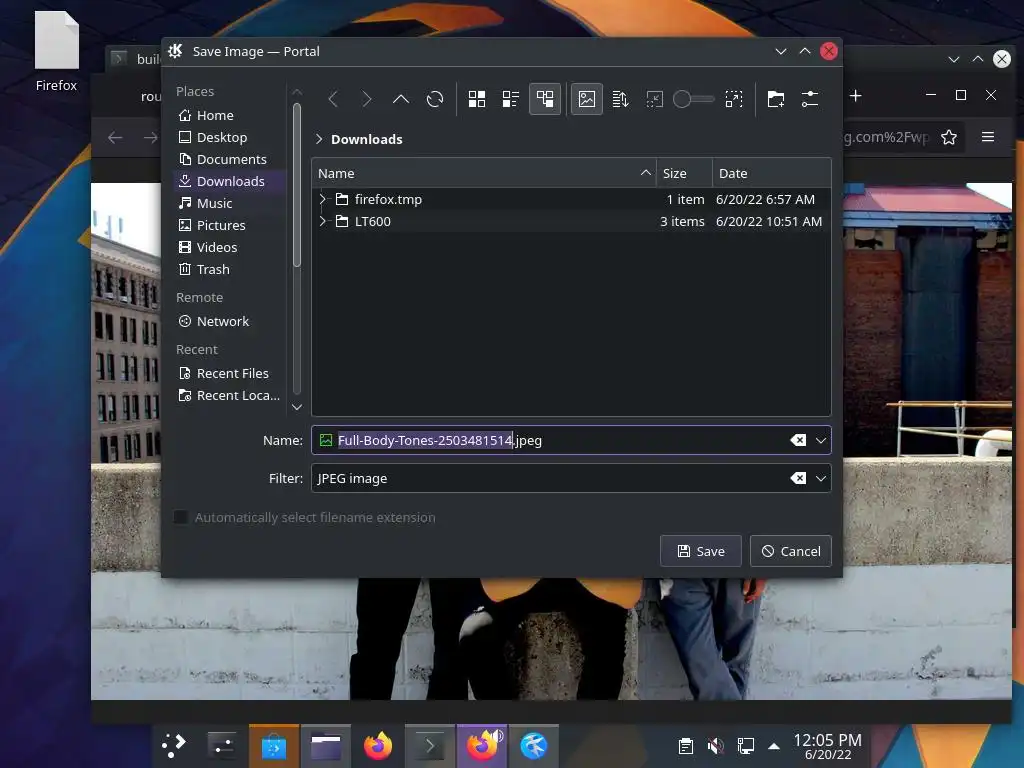Select the LT600 folder row
1024x768 pixels.
(571, 221)
